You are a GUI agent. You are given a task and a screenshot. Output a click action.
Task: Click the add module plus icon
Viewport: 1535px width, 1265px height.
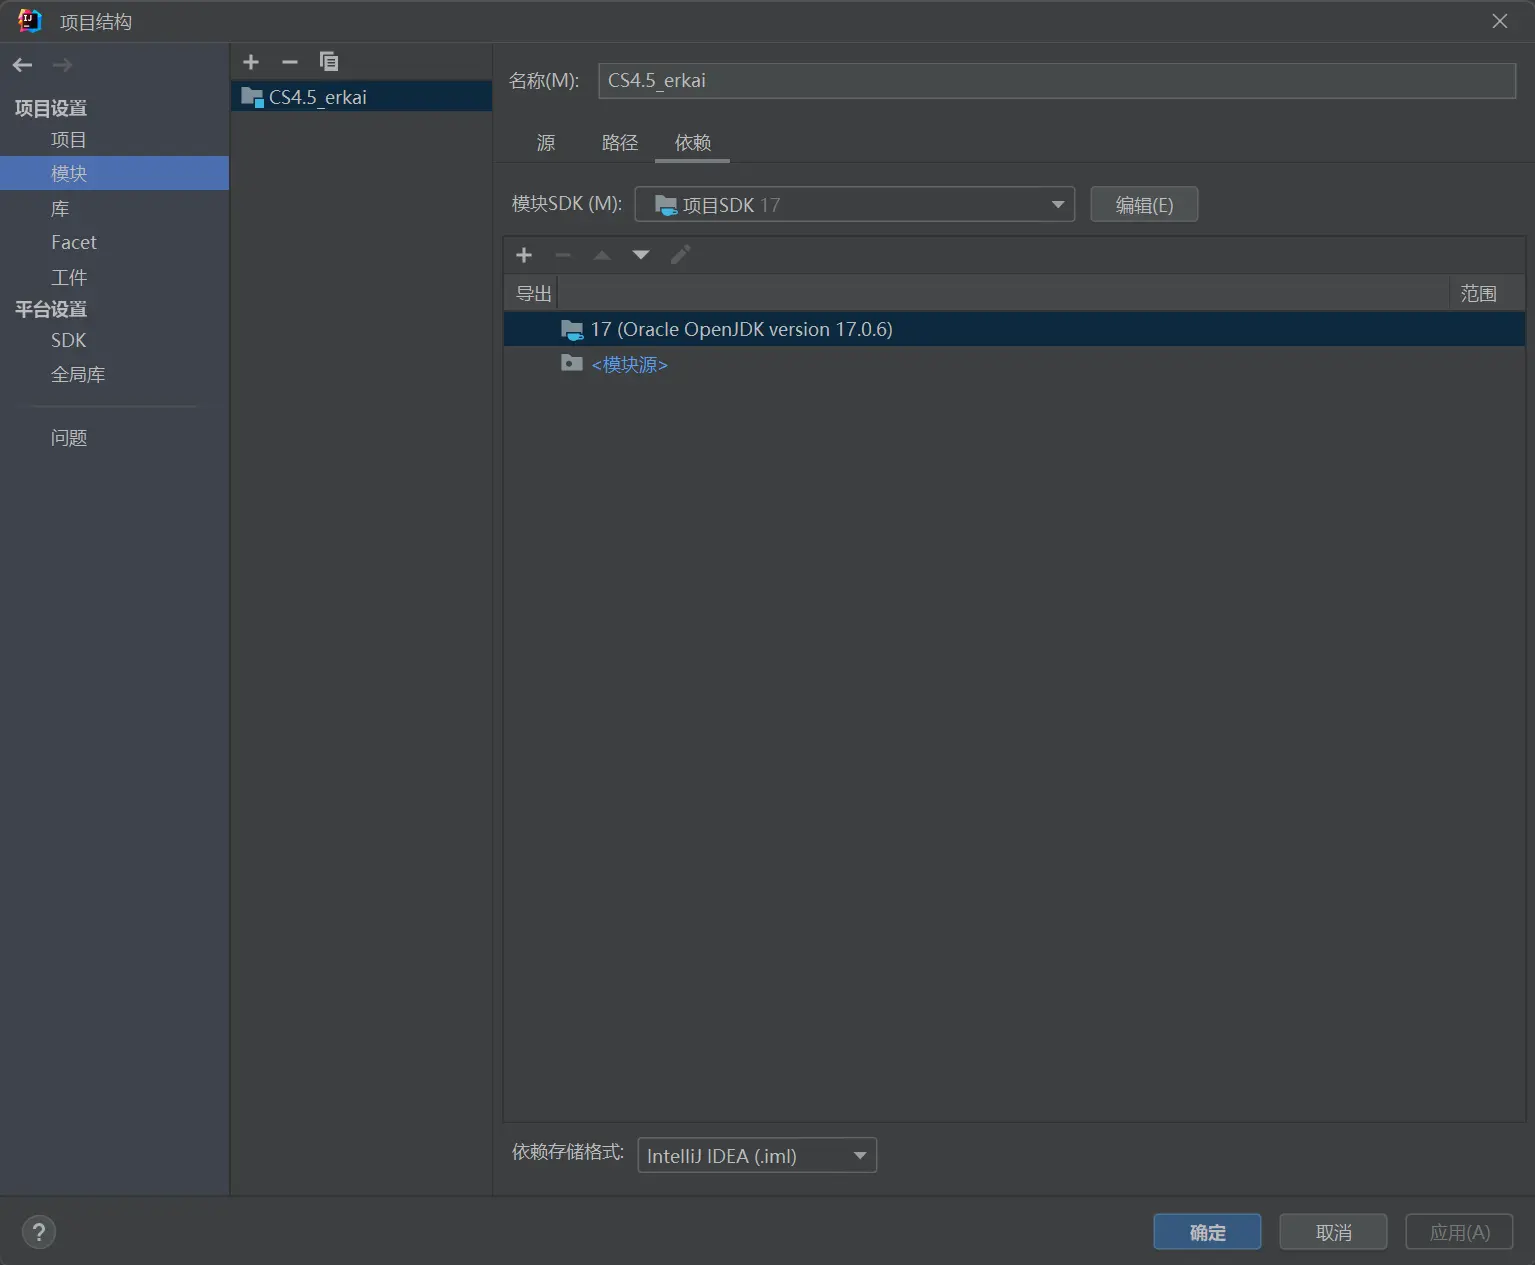point(251,62)
